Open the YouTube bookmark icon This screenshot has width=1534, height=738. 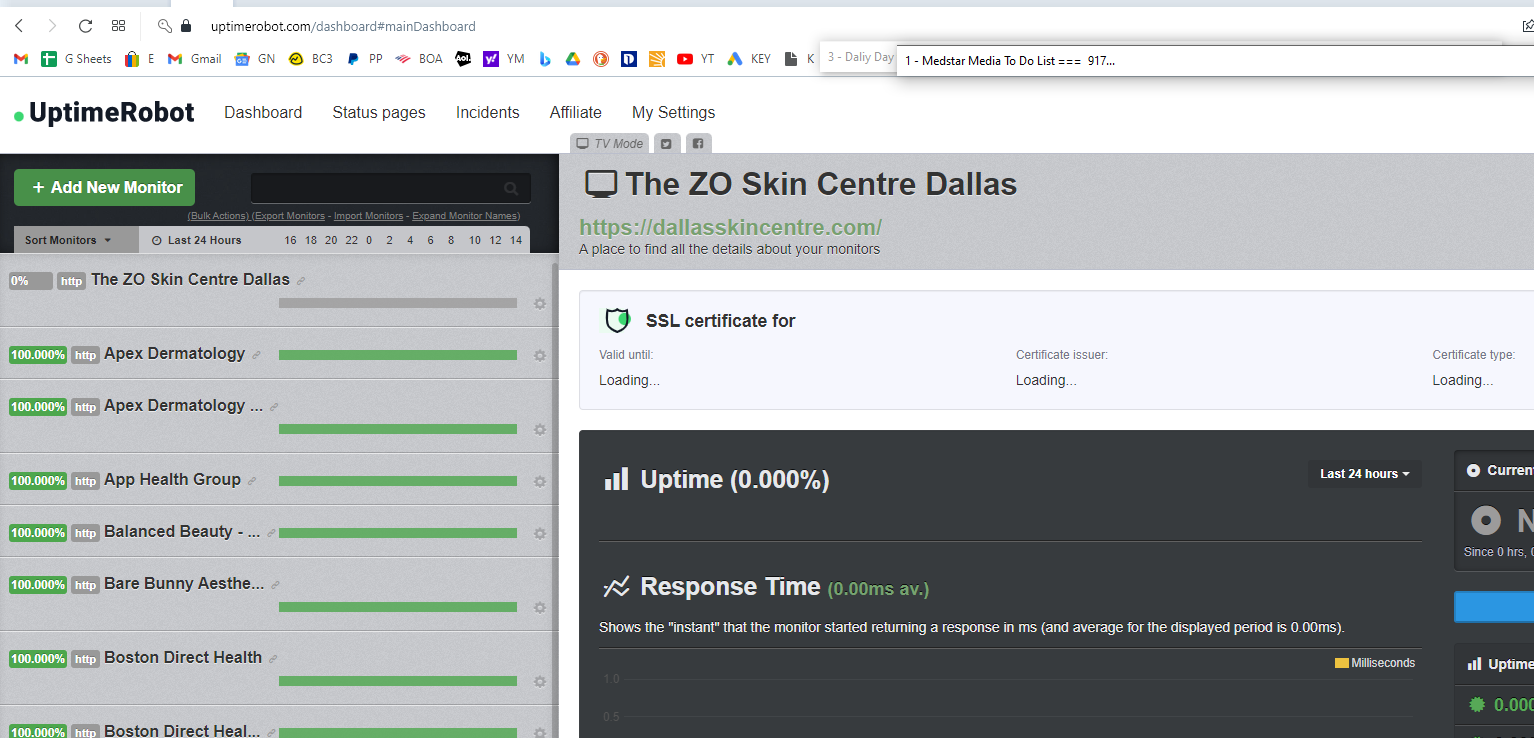[684, 59]
